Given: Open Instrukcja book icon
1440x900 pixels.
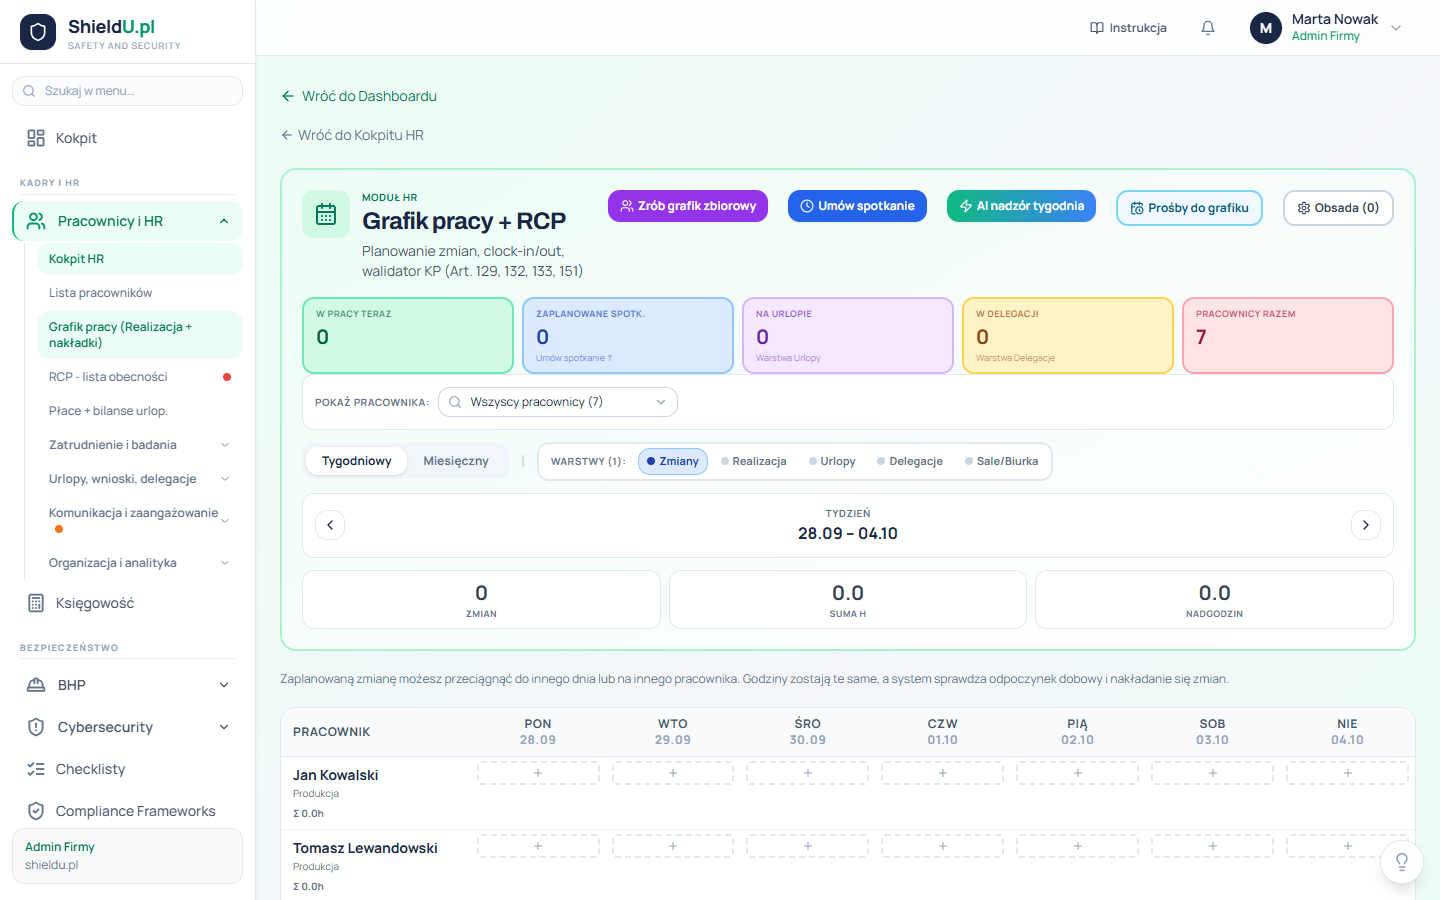Looking at the screenshot, I should pyautogui.click(x=1097, y=28).
